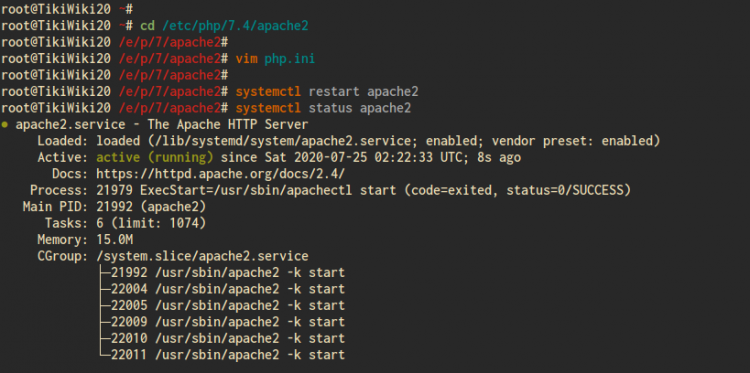750x373 pixels.
Task: Select the path /etc/php/7.4/apache2
Action: coord(235,26)
